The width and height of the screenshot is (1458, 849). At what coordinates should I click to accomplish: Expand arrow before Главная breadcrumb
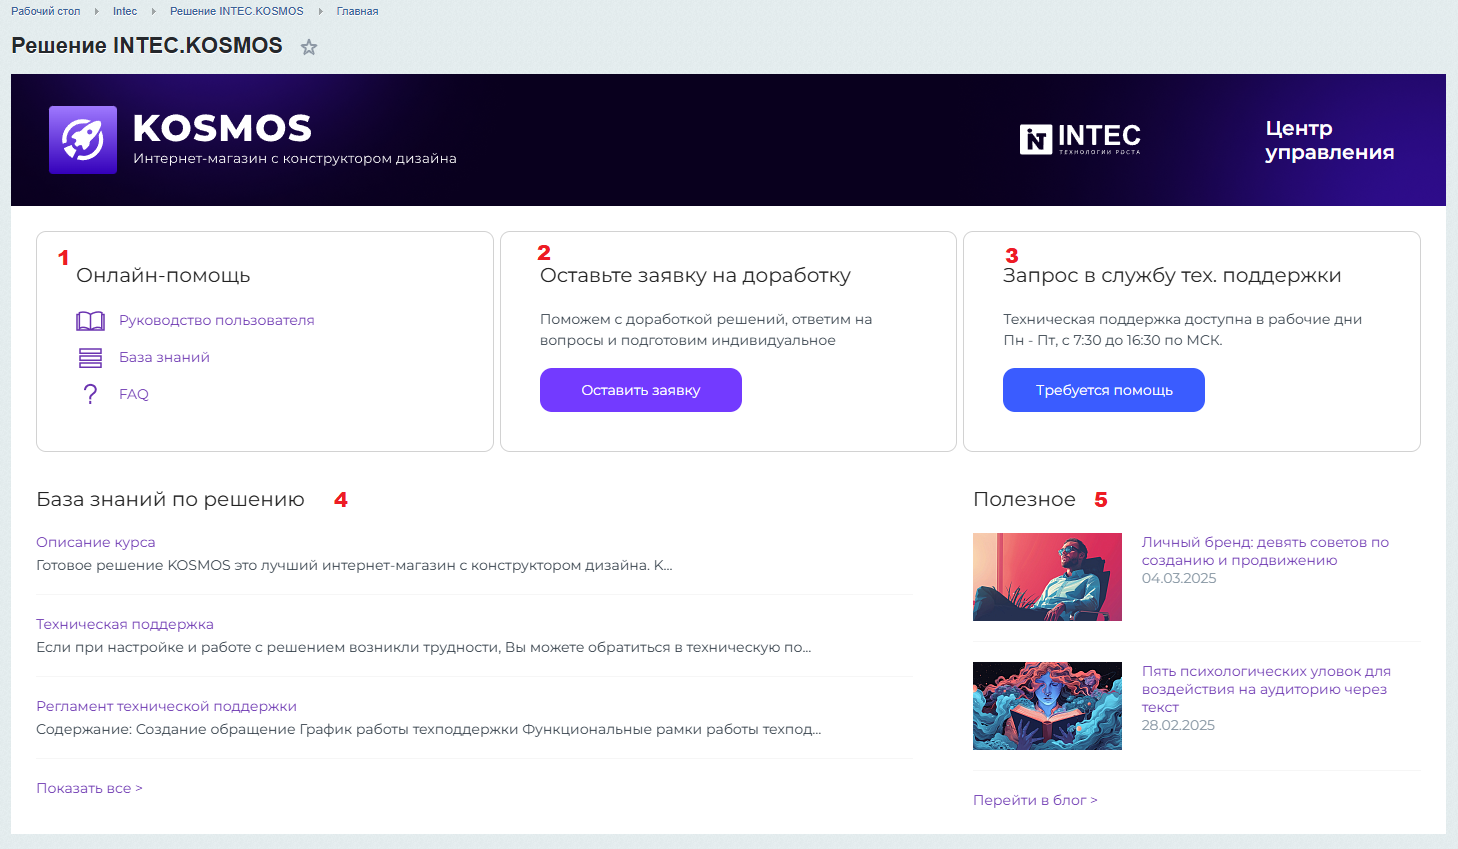(x=320, y=11)
